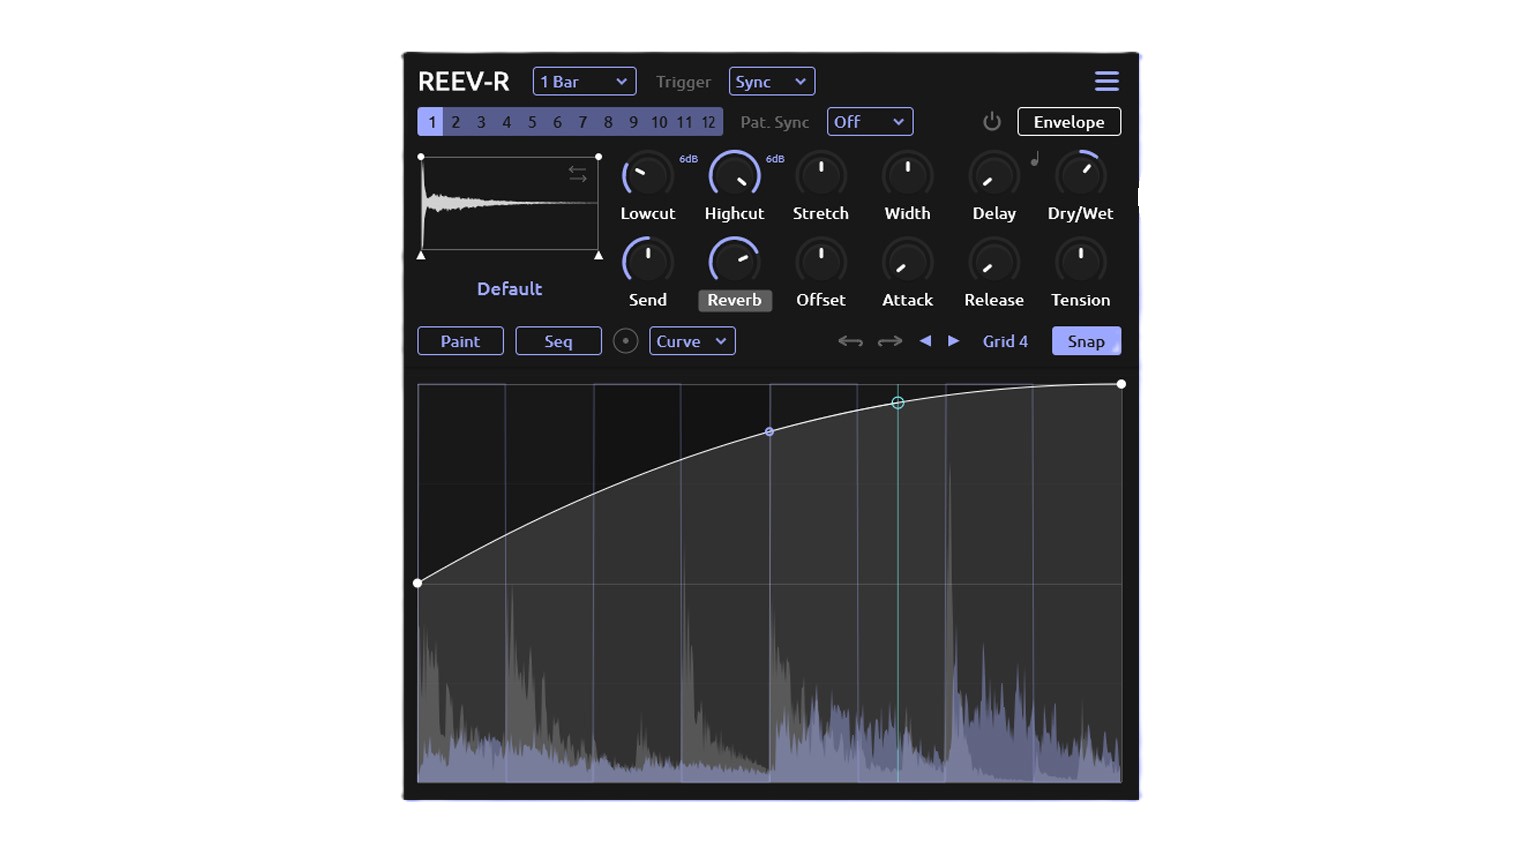This screenshot has width=1540, height=850.
Task: Click the Attack knob
Action: (907, 262)
